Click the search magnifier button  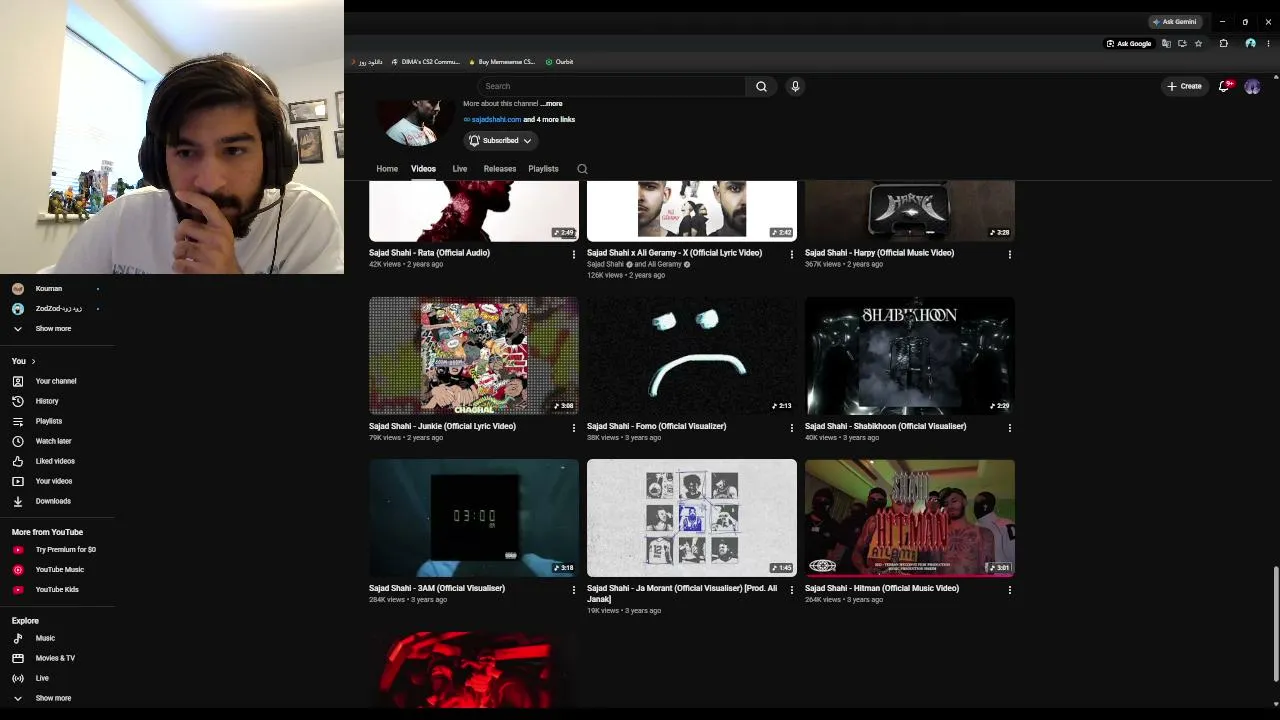761,86
